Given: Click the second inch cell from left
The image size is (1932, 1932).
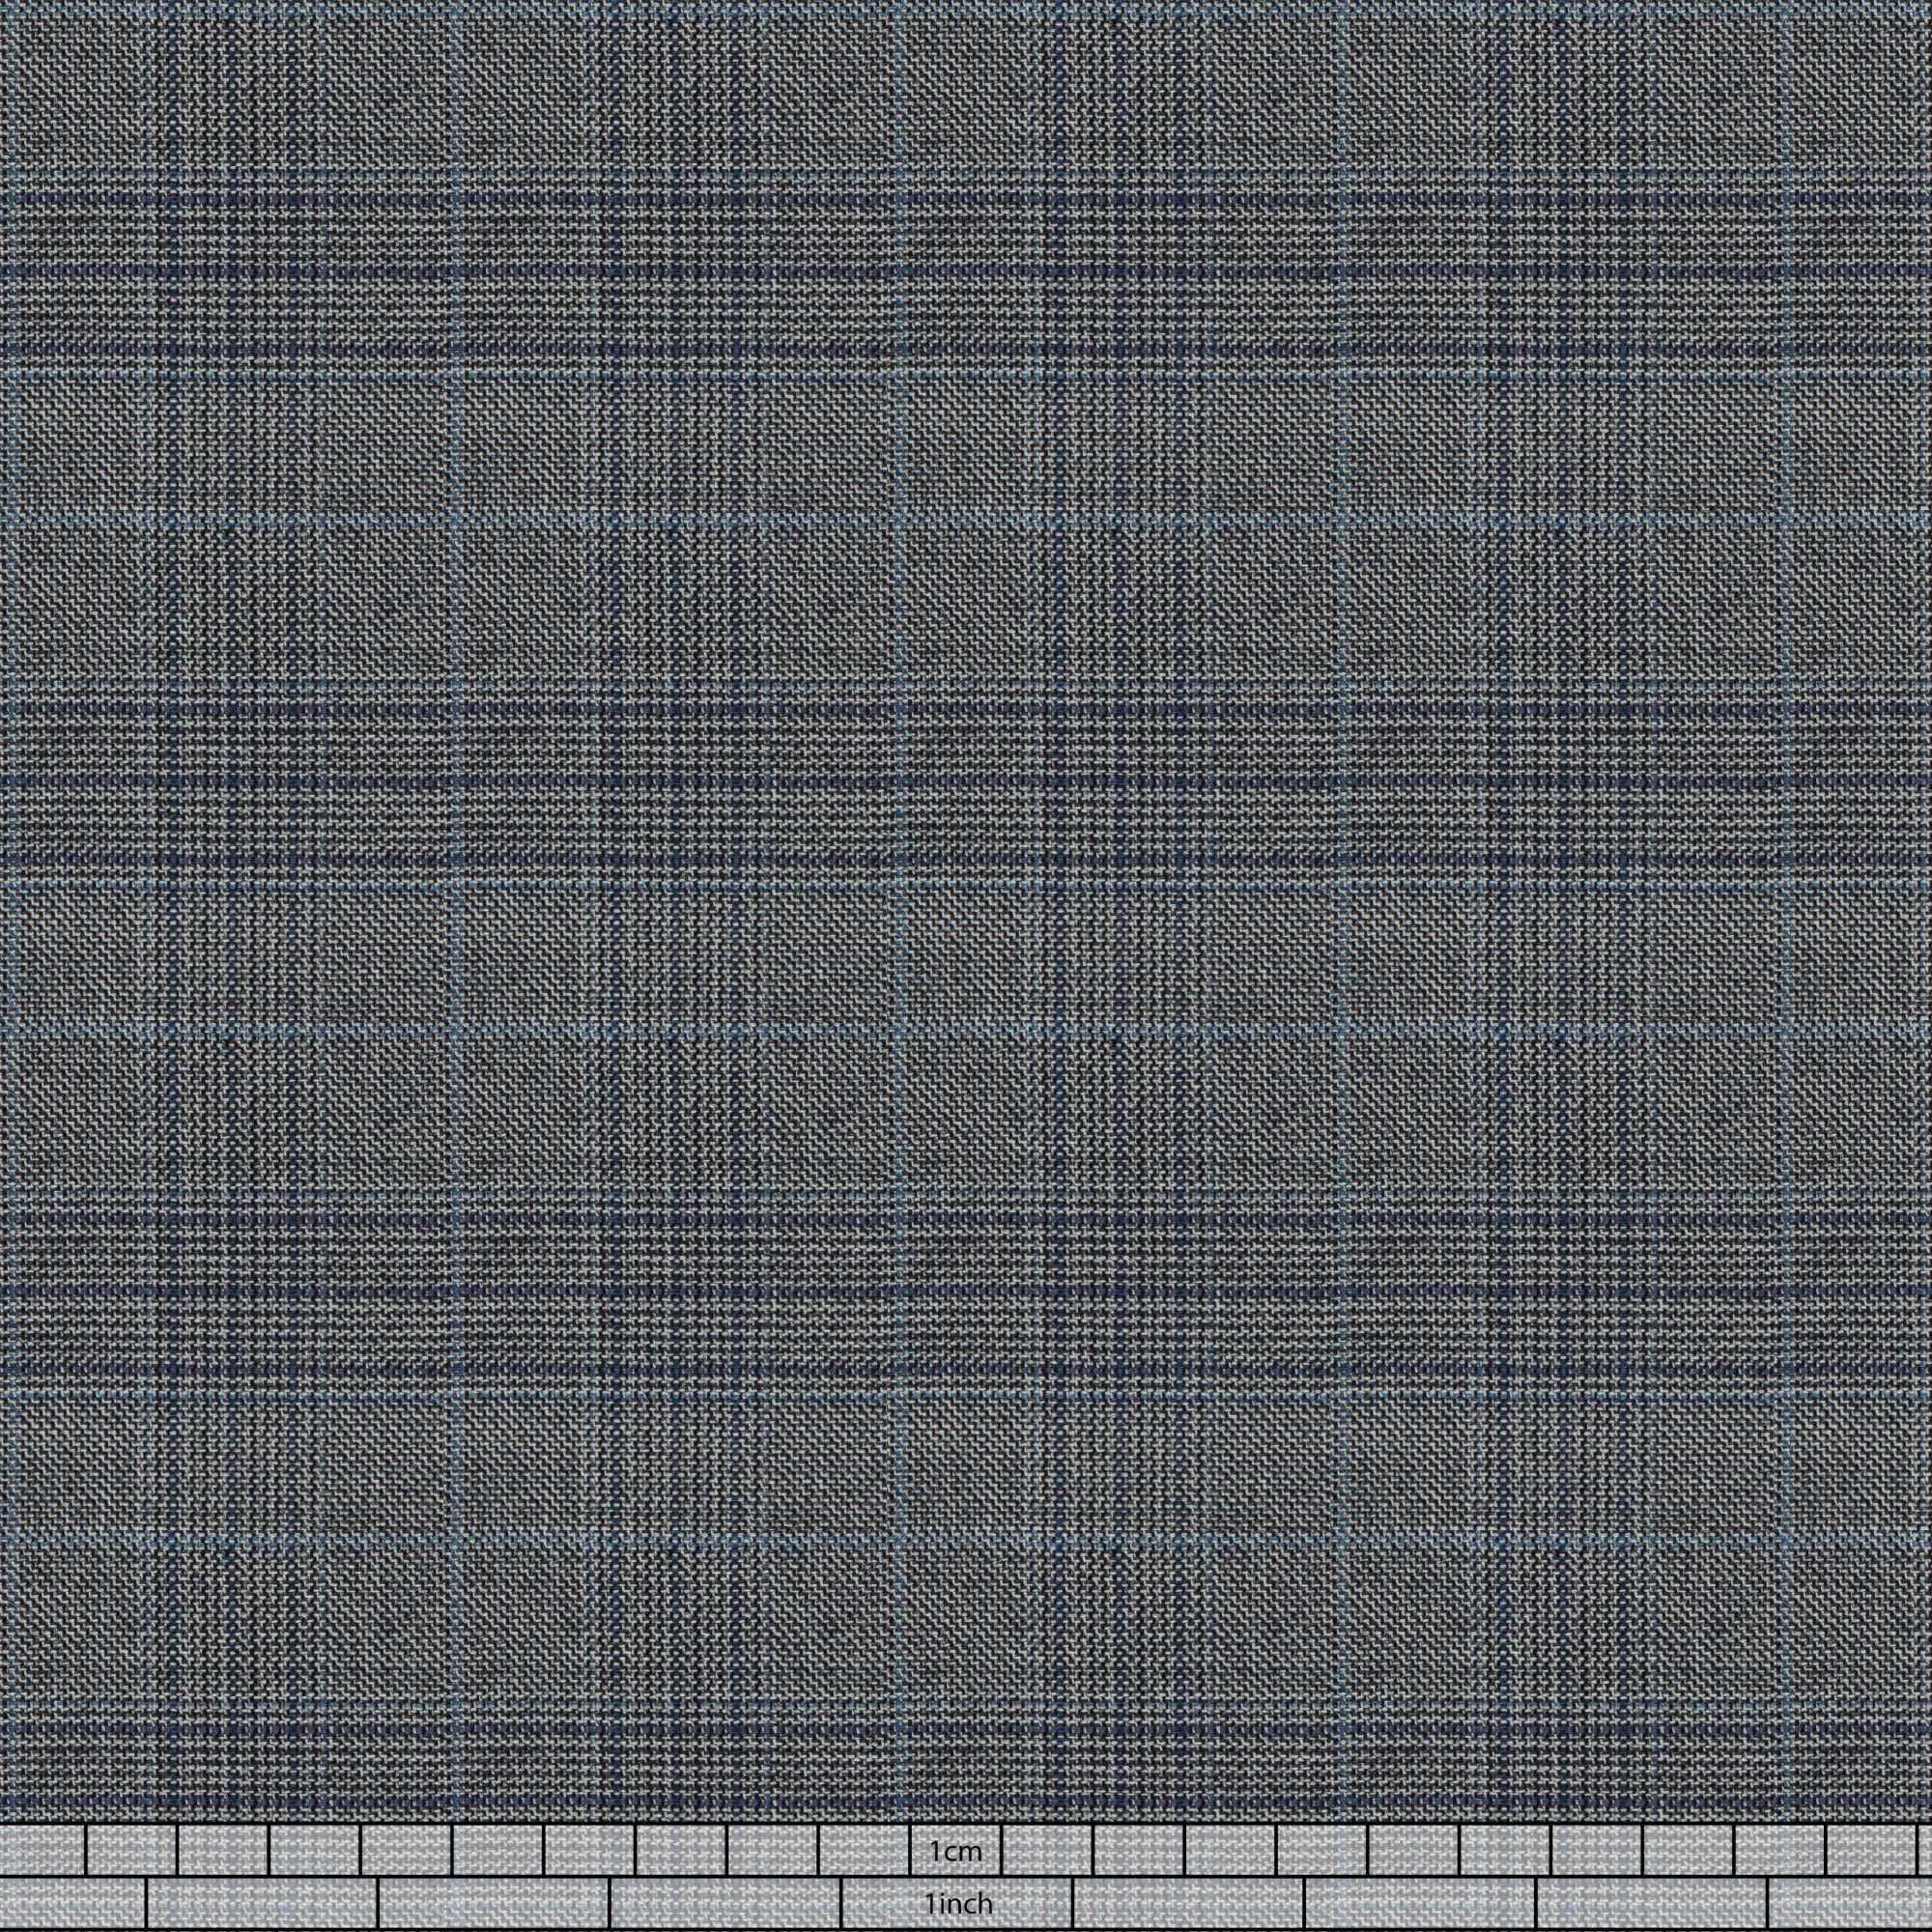Looking at the screenshot, I should pyautogui.click(x=263, y=1904).
